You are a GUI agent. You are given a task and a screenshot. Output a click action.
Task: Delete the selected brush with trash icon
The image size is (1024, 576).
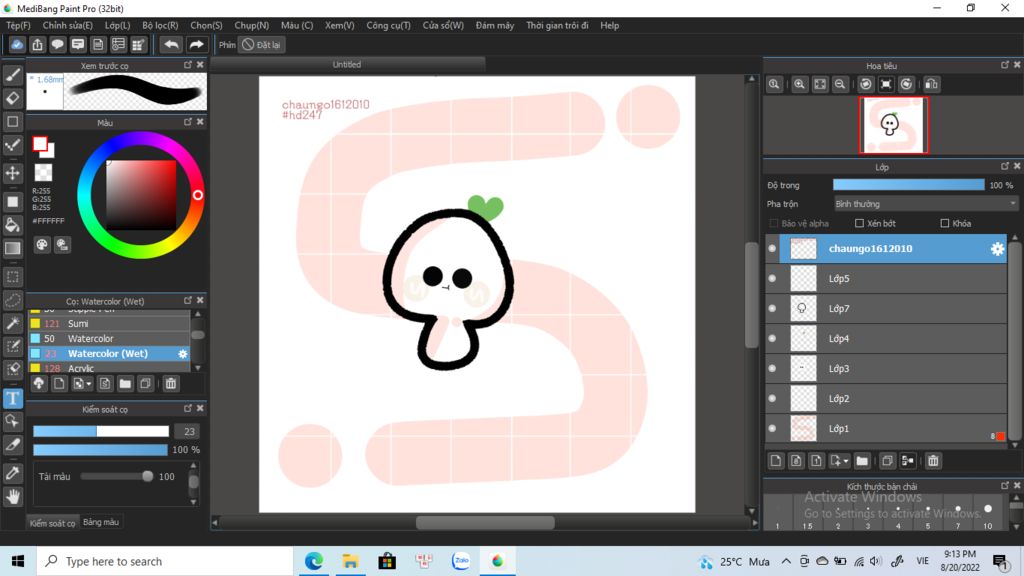(x=171, y=383)
